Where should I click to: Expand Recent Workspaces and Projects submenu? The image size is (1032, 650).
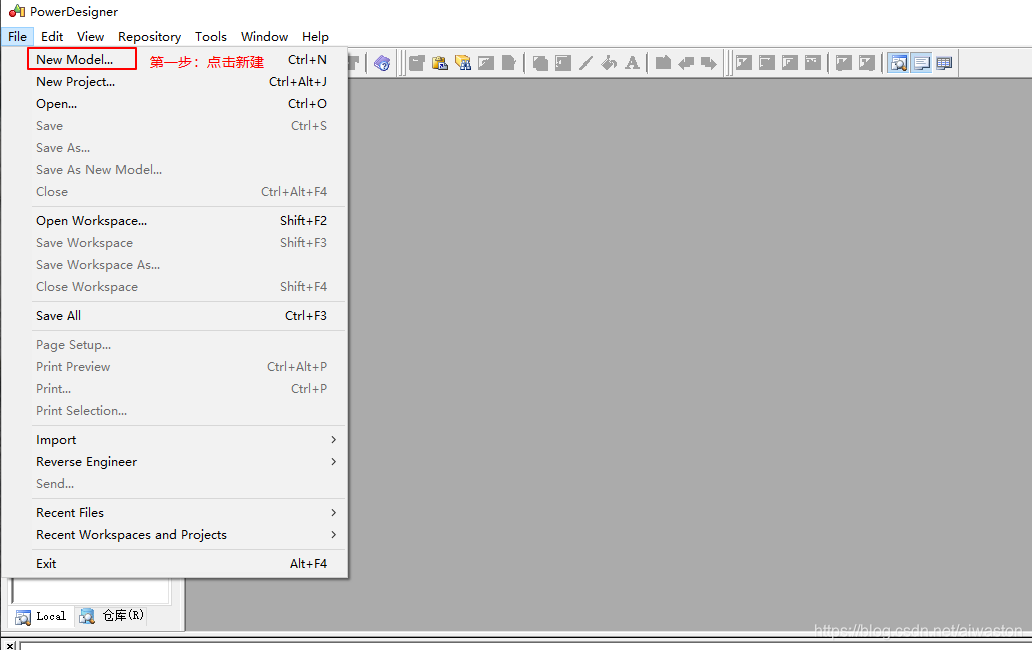pos(175,535)
